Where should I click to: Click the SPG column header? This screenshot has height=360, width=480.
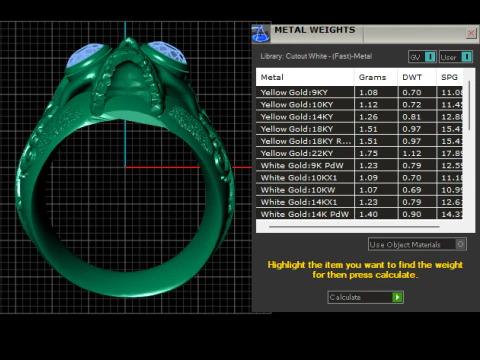pos(449,77)
